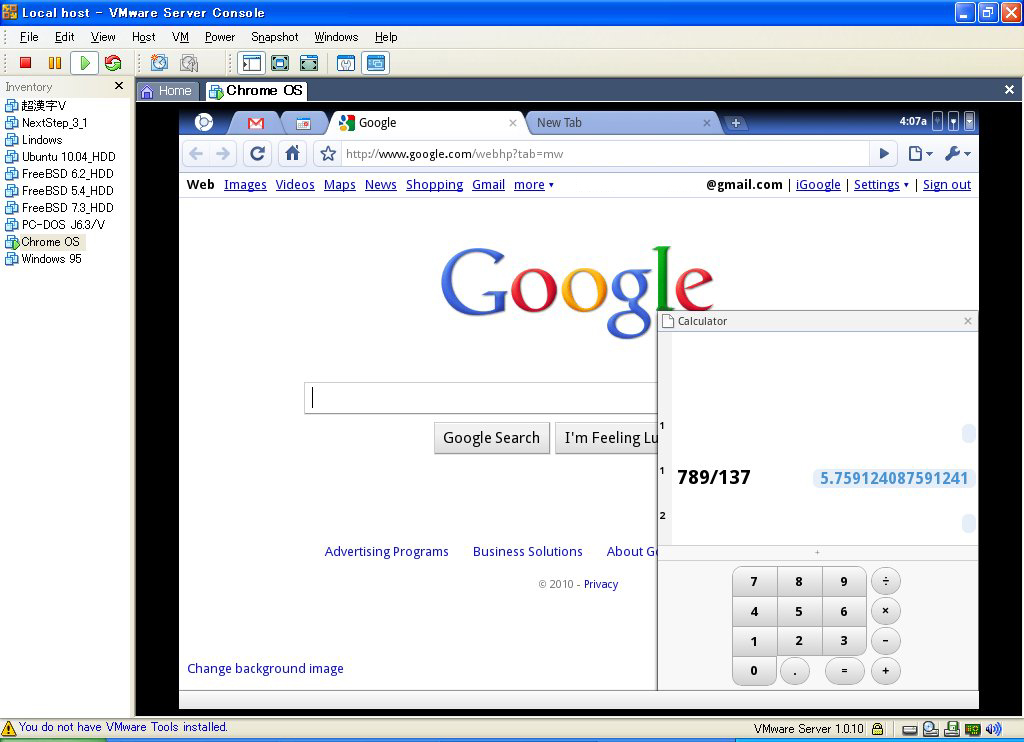Click the sound icon in VMware status bar

(x=993, y=729)
